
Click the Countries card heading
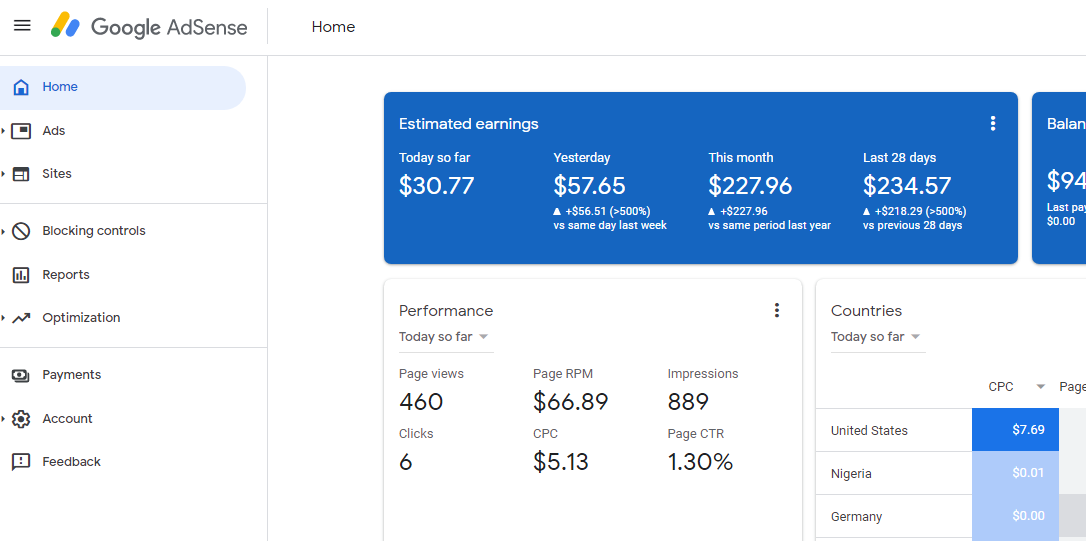(866, 310)
